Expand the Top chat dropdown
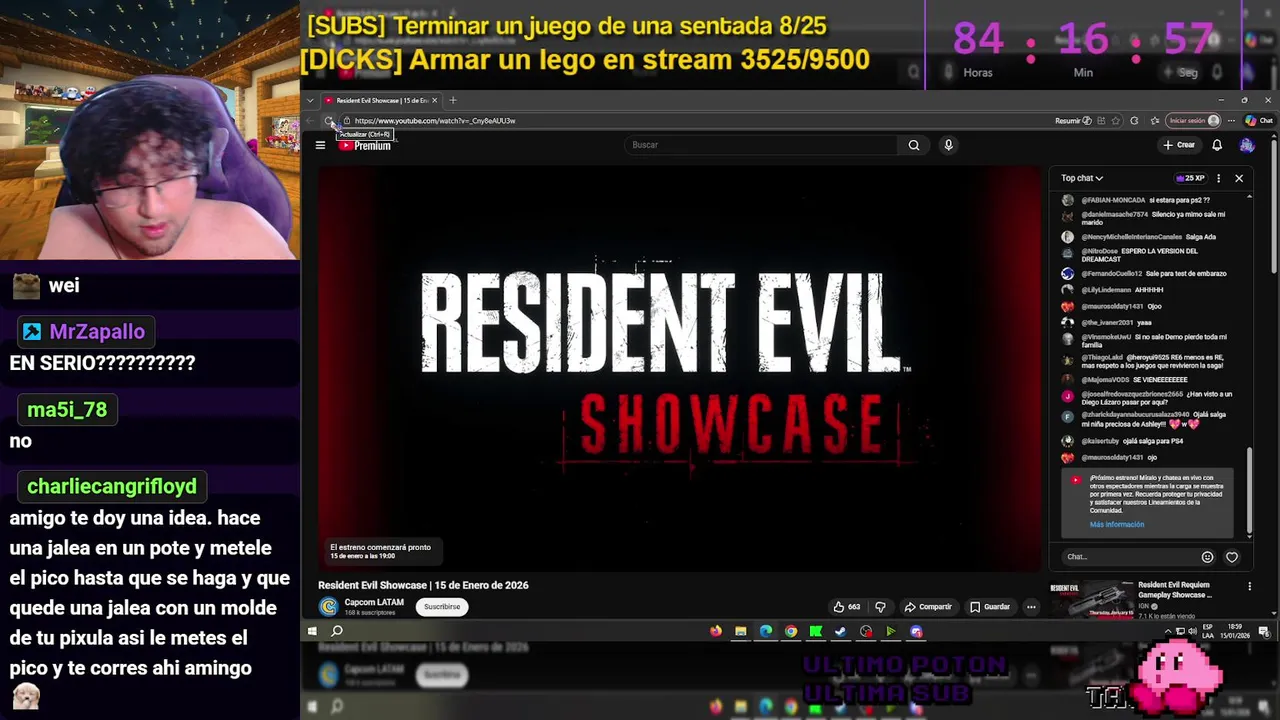Image resolution: width=1280 pixels, height=720 pixels. tap(1082, 178)
